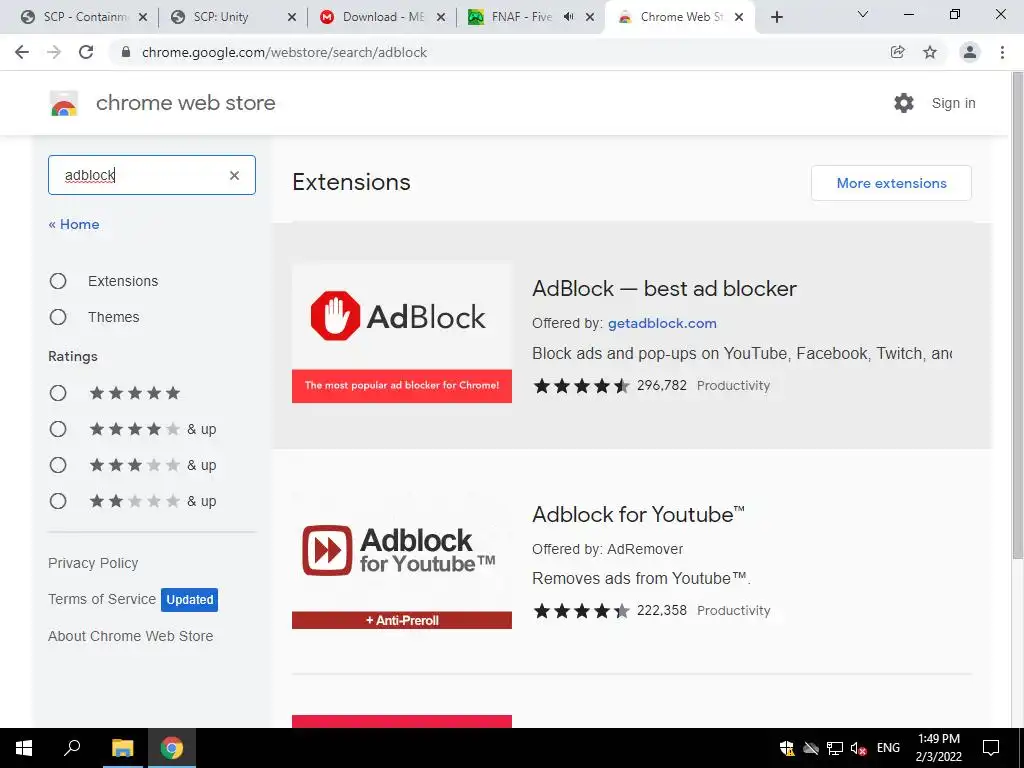Select the Themes radio filter
Viewport: 1024px width, 768px height.
point(58,317)
